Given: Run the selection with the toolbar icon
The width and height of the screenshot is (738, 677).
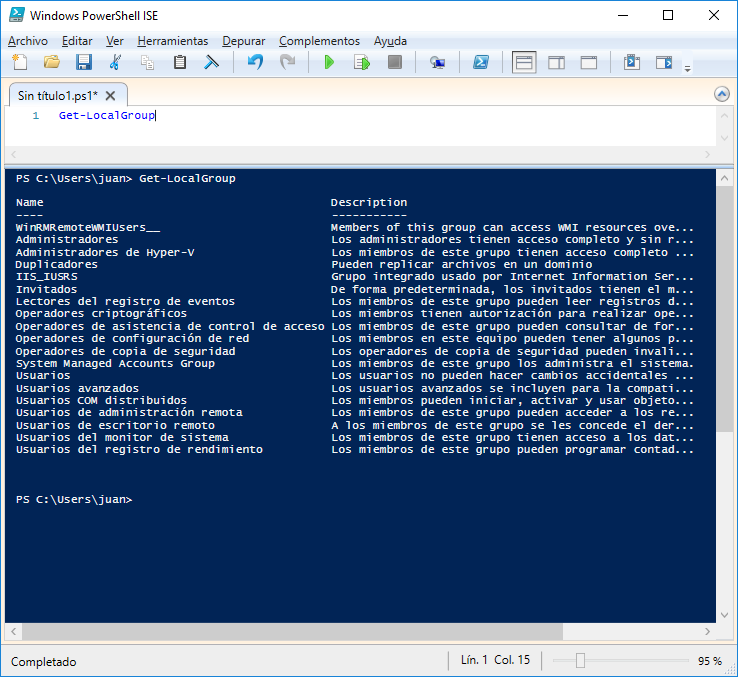Looking at the screenshot, I should pyautogui.click(x=362, y=63).
